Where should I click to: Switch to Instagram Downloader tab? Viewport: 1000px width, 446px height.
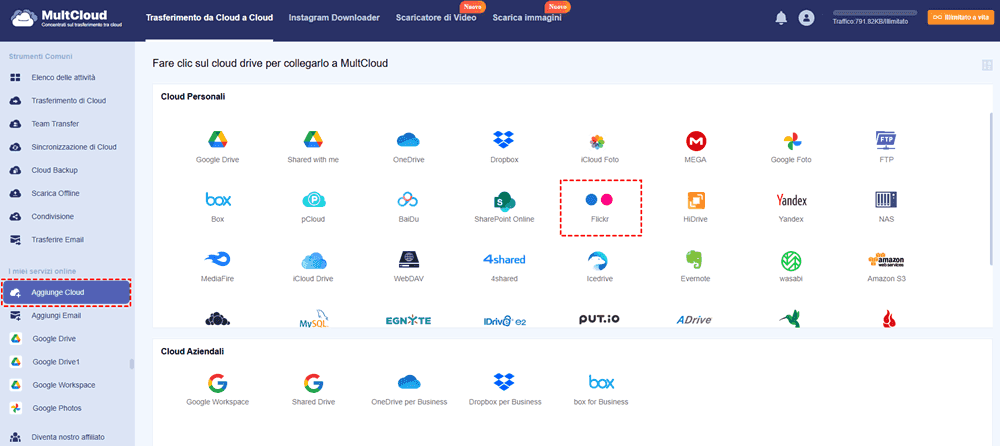[x=334, y=18]
